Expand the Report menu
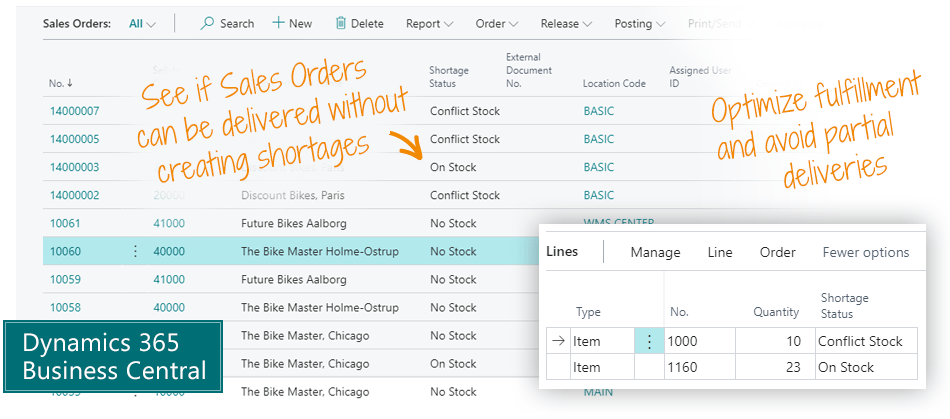This screenshot has height=419, width=950. click(x=430, y=24)
